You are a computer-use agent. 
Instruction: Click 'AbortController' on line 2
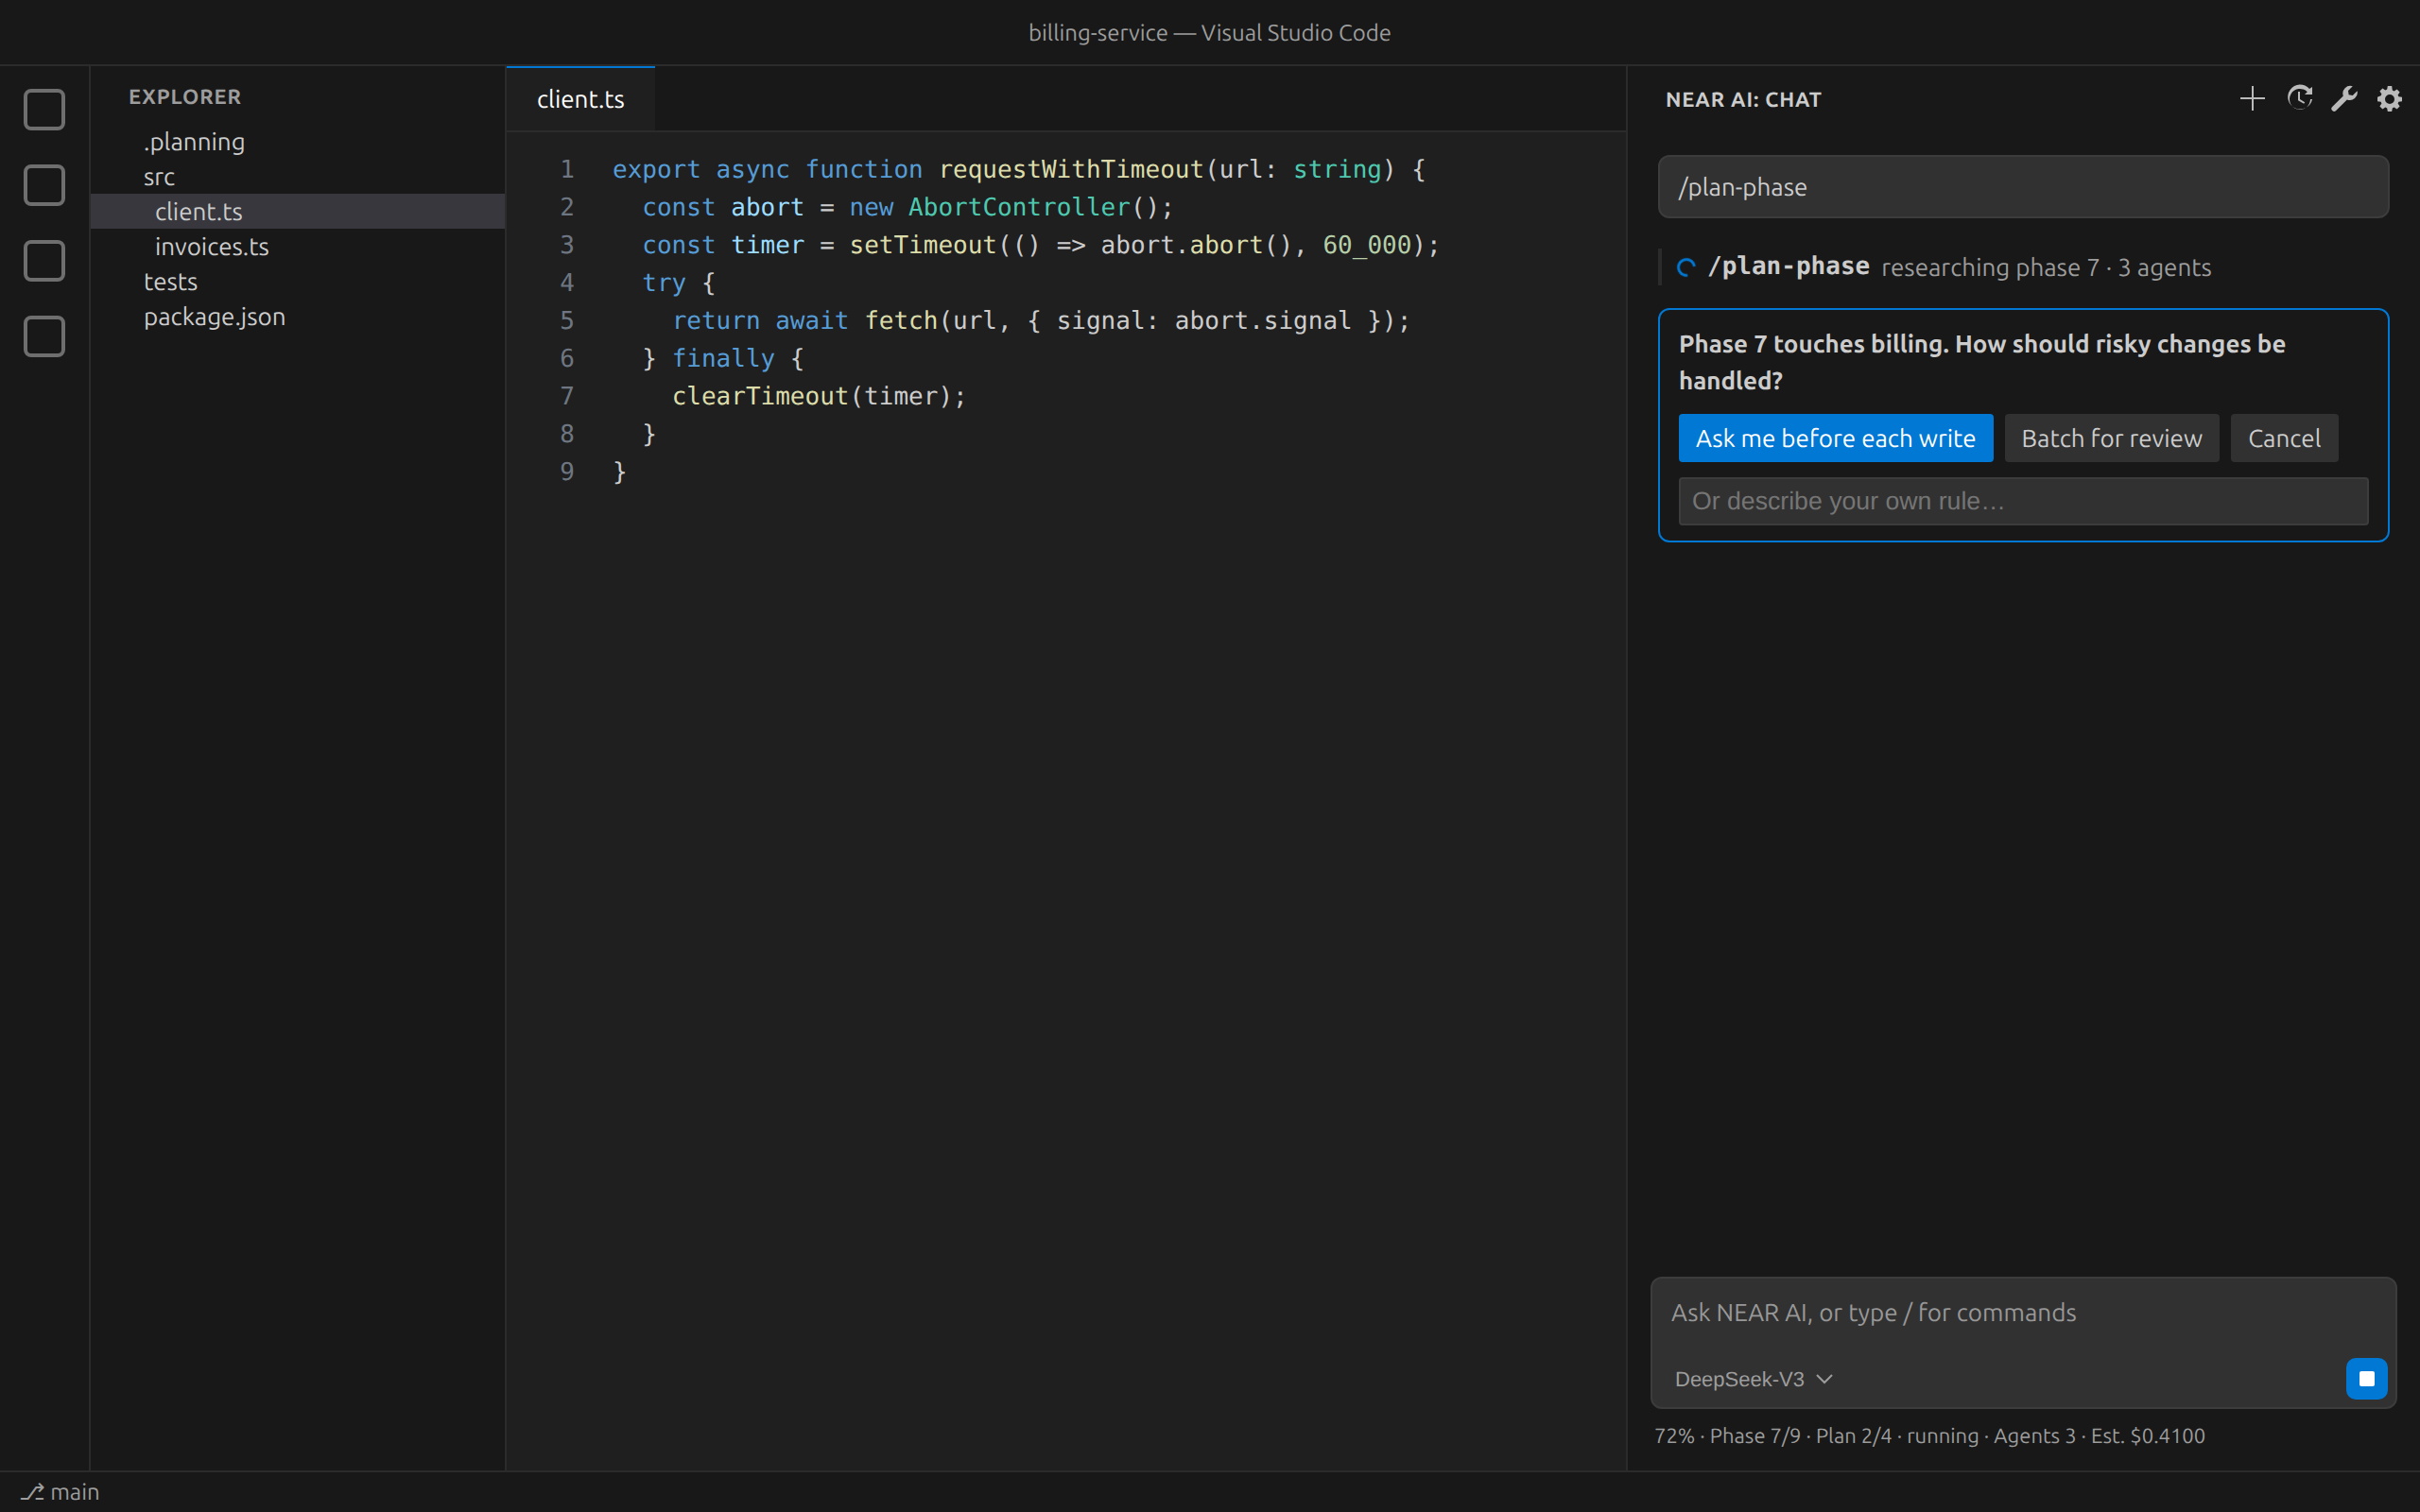pos(1019,207)
